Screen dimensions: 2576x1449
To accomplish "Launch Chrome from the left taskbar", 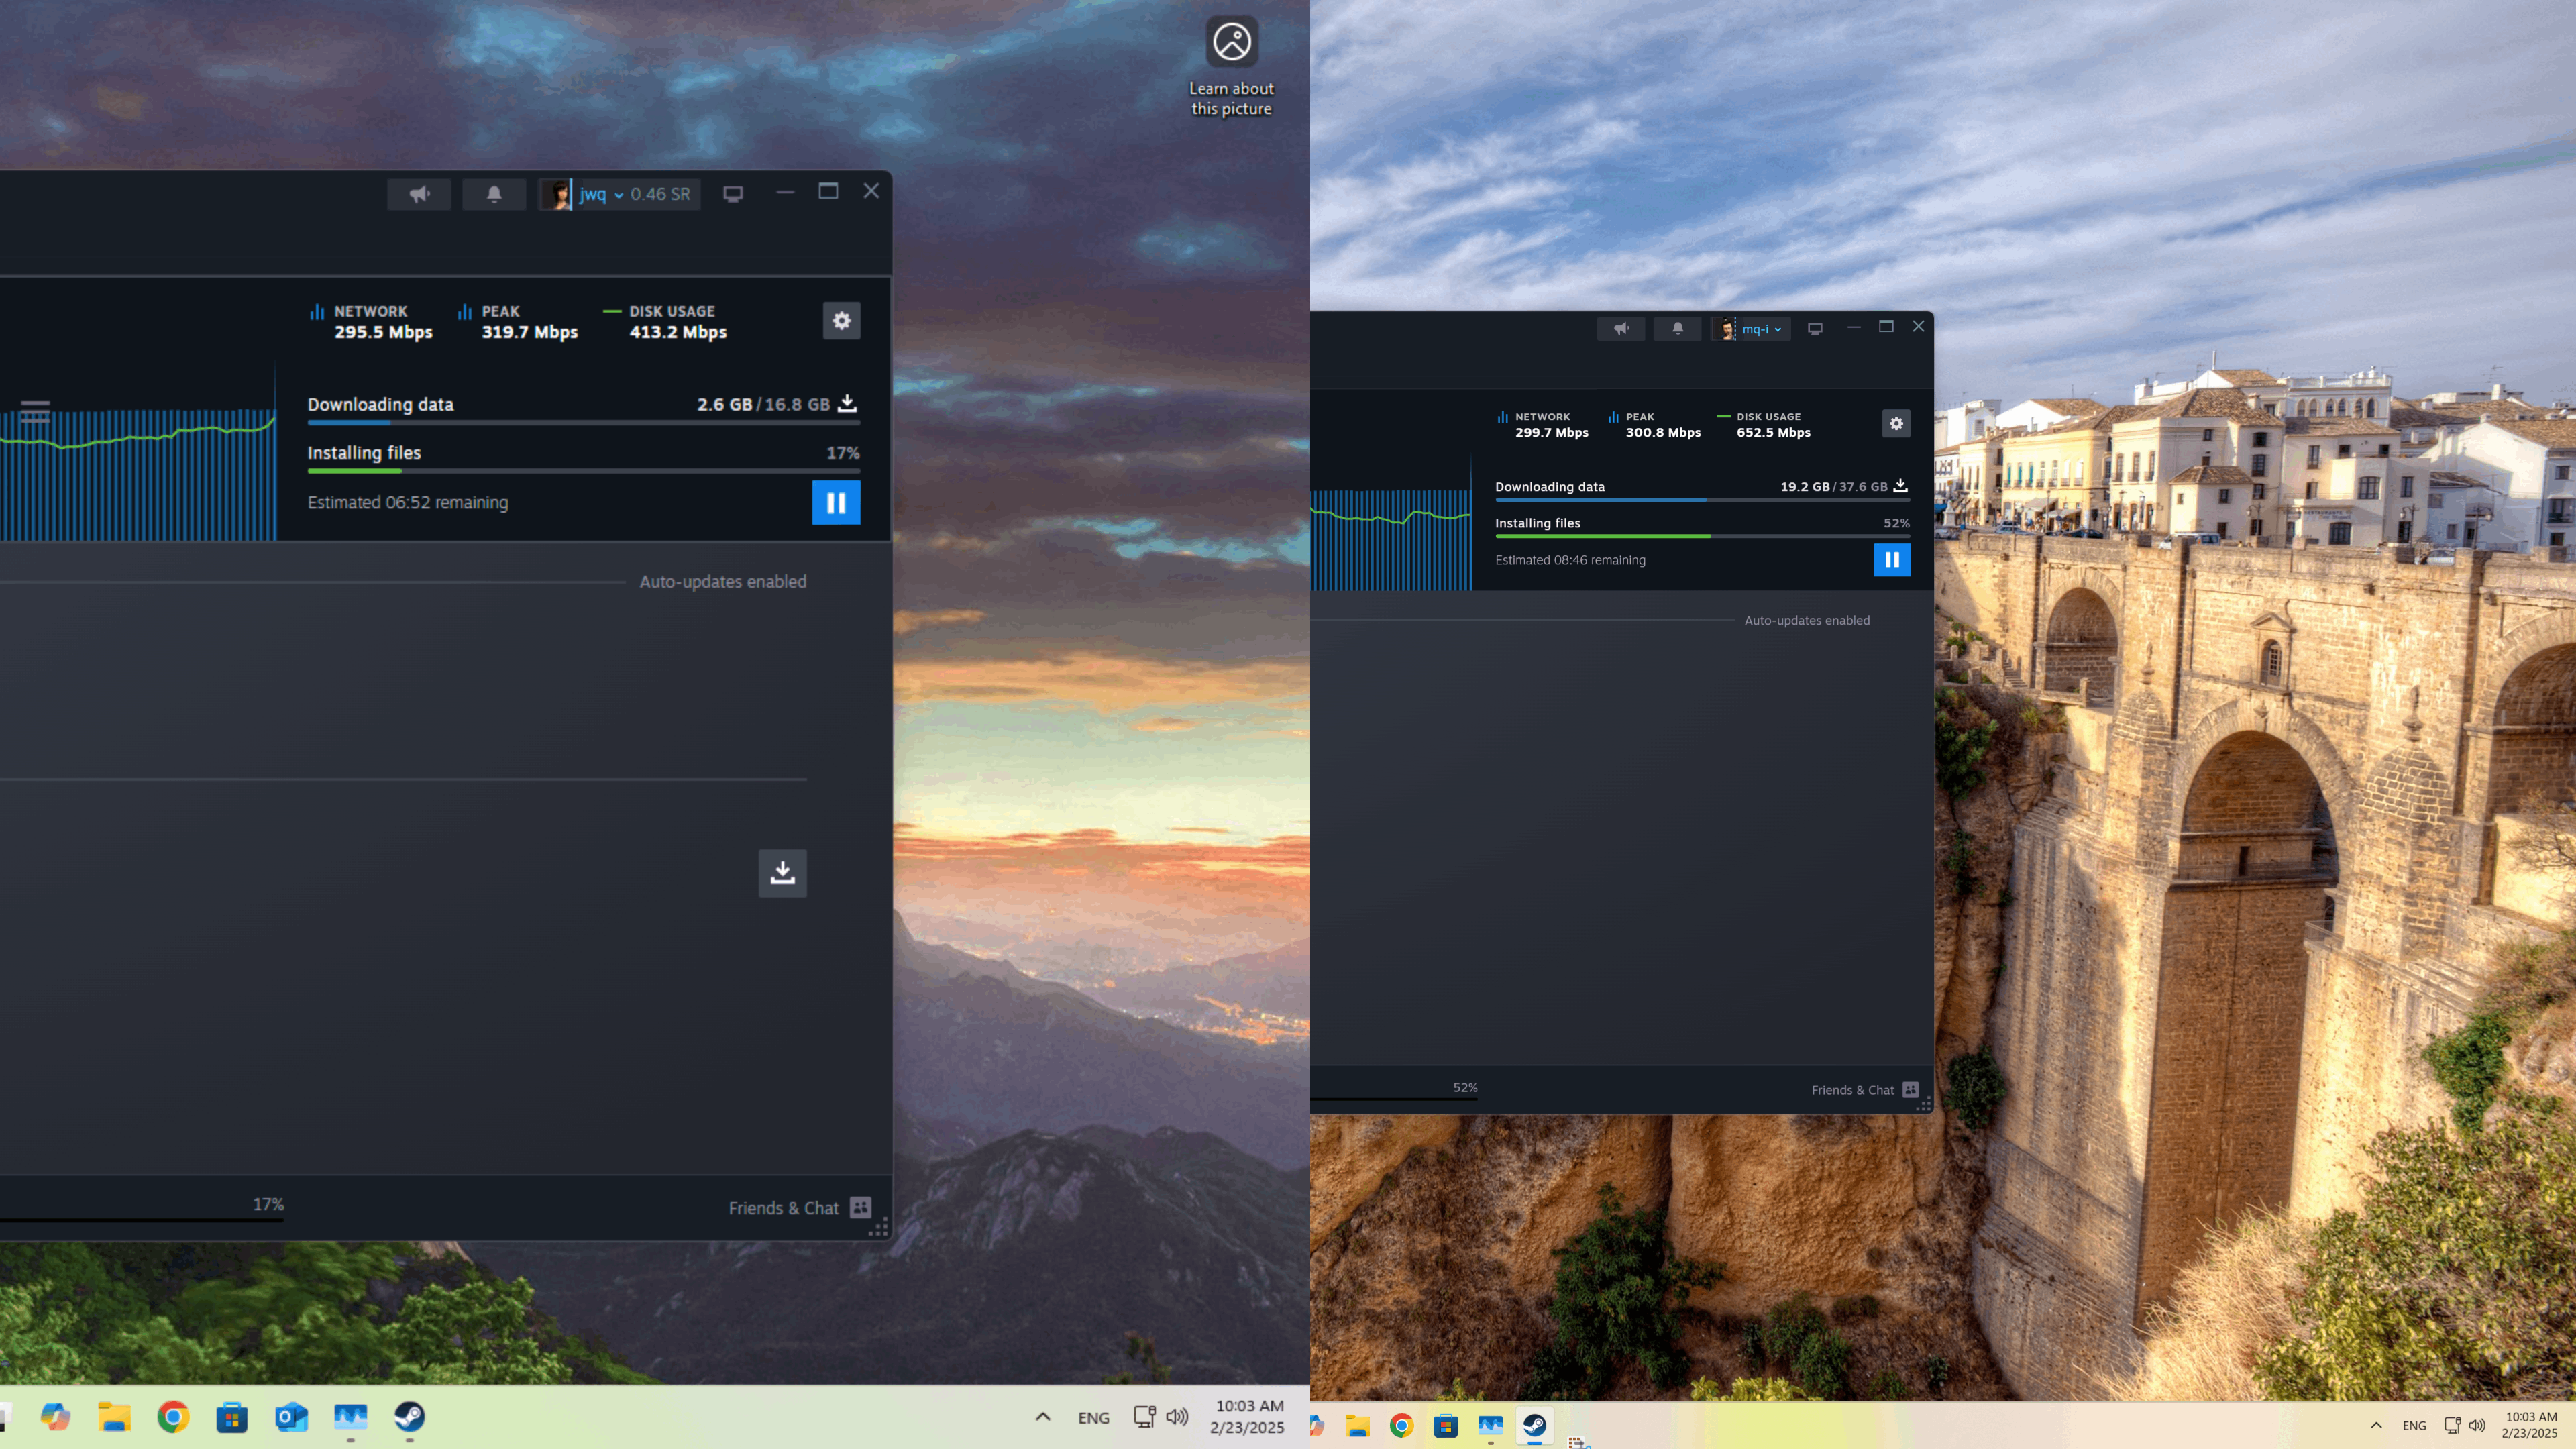I will pyautogui.click(x=173, y=1417).
